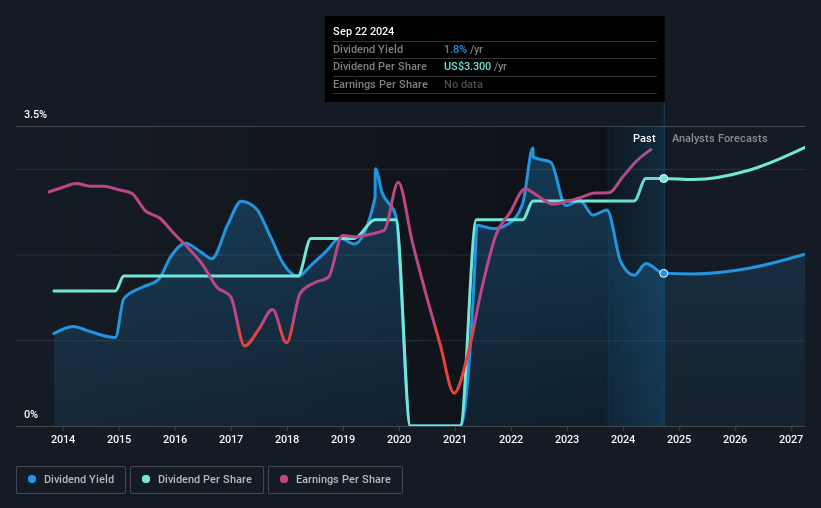Click the 2021 axis label

coord(455,439)
